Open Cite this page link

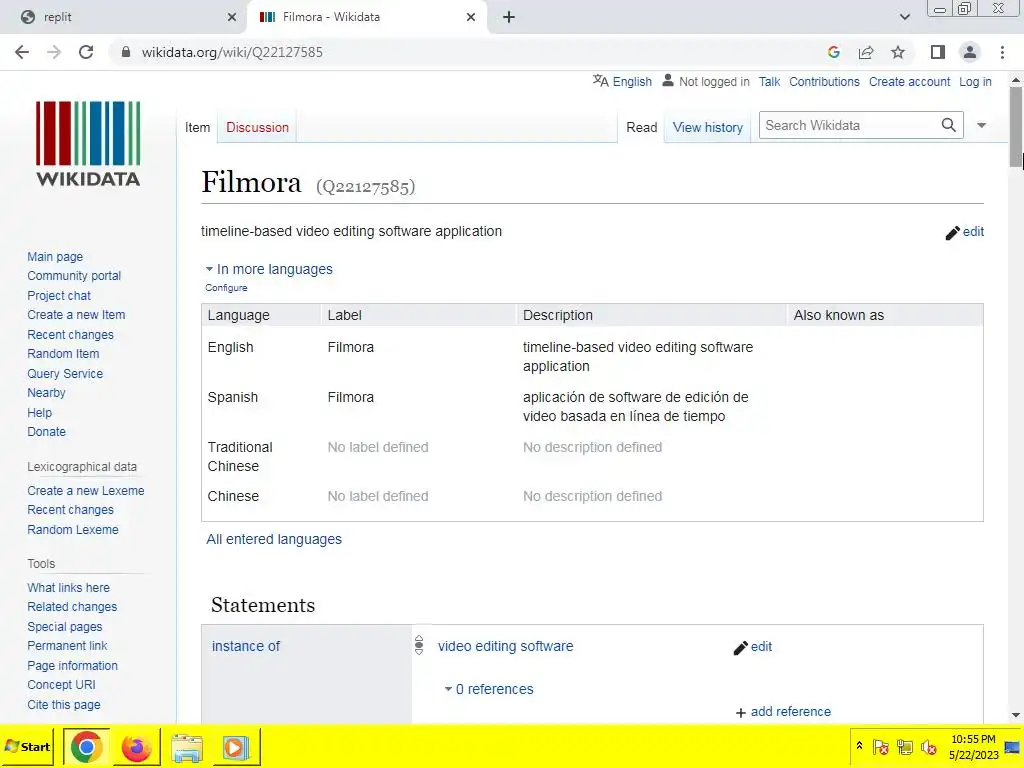pos(64,705)
